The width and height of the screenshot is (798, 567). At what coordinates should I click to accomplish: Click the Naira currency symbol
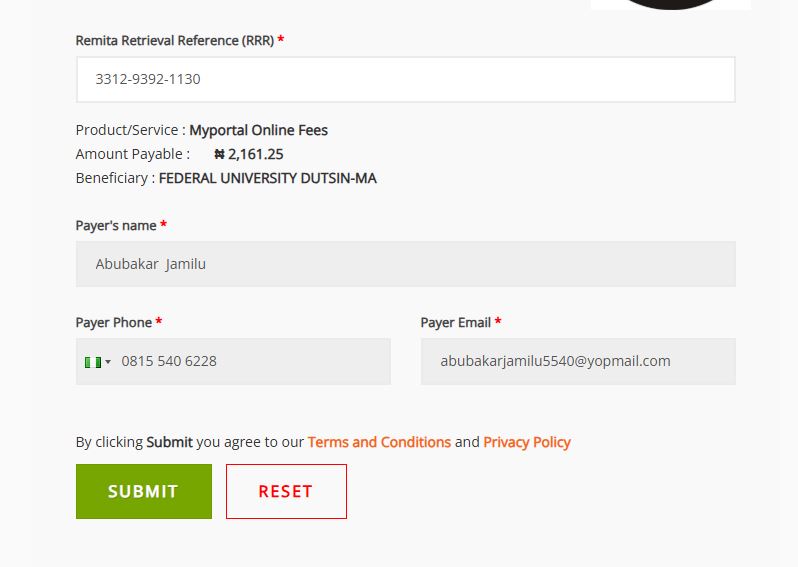219,155
